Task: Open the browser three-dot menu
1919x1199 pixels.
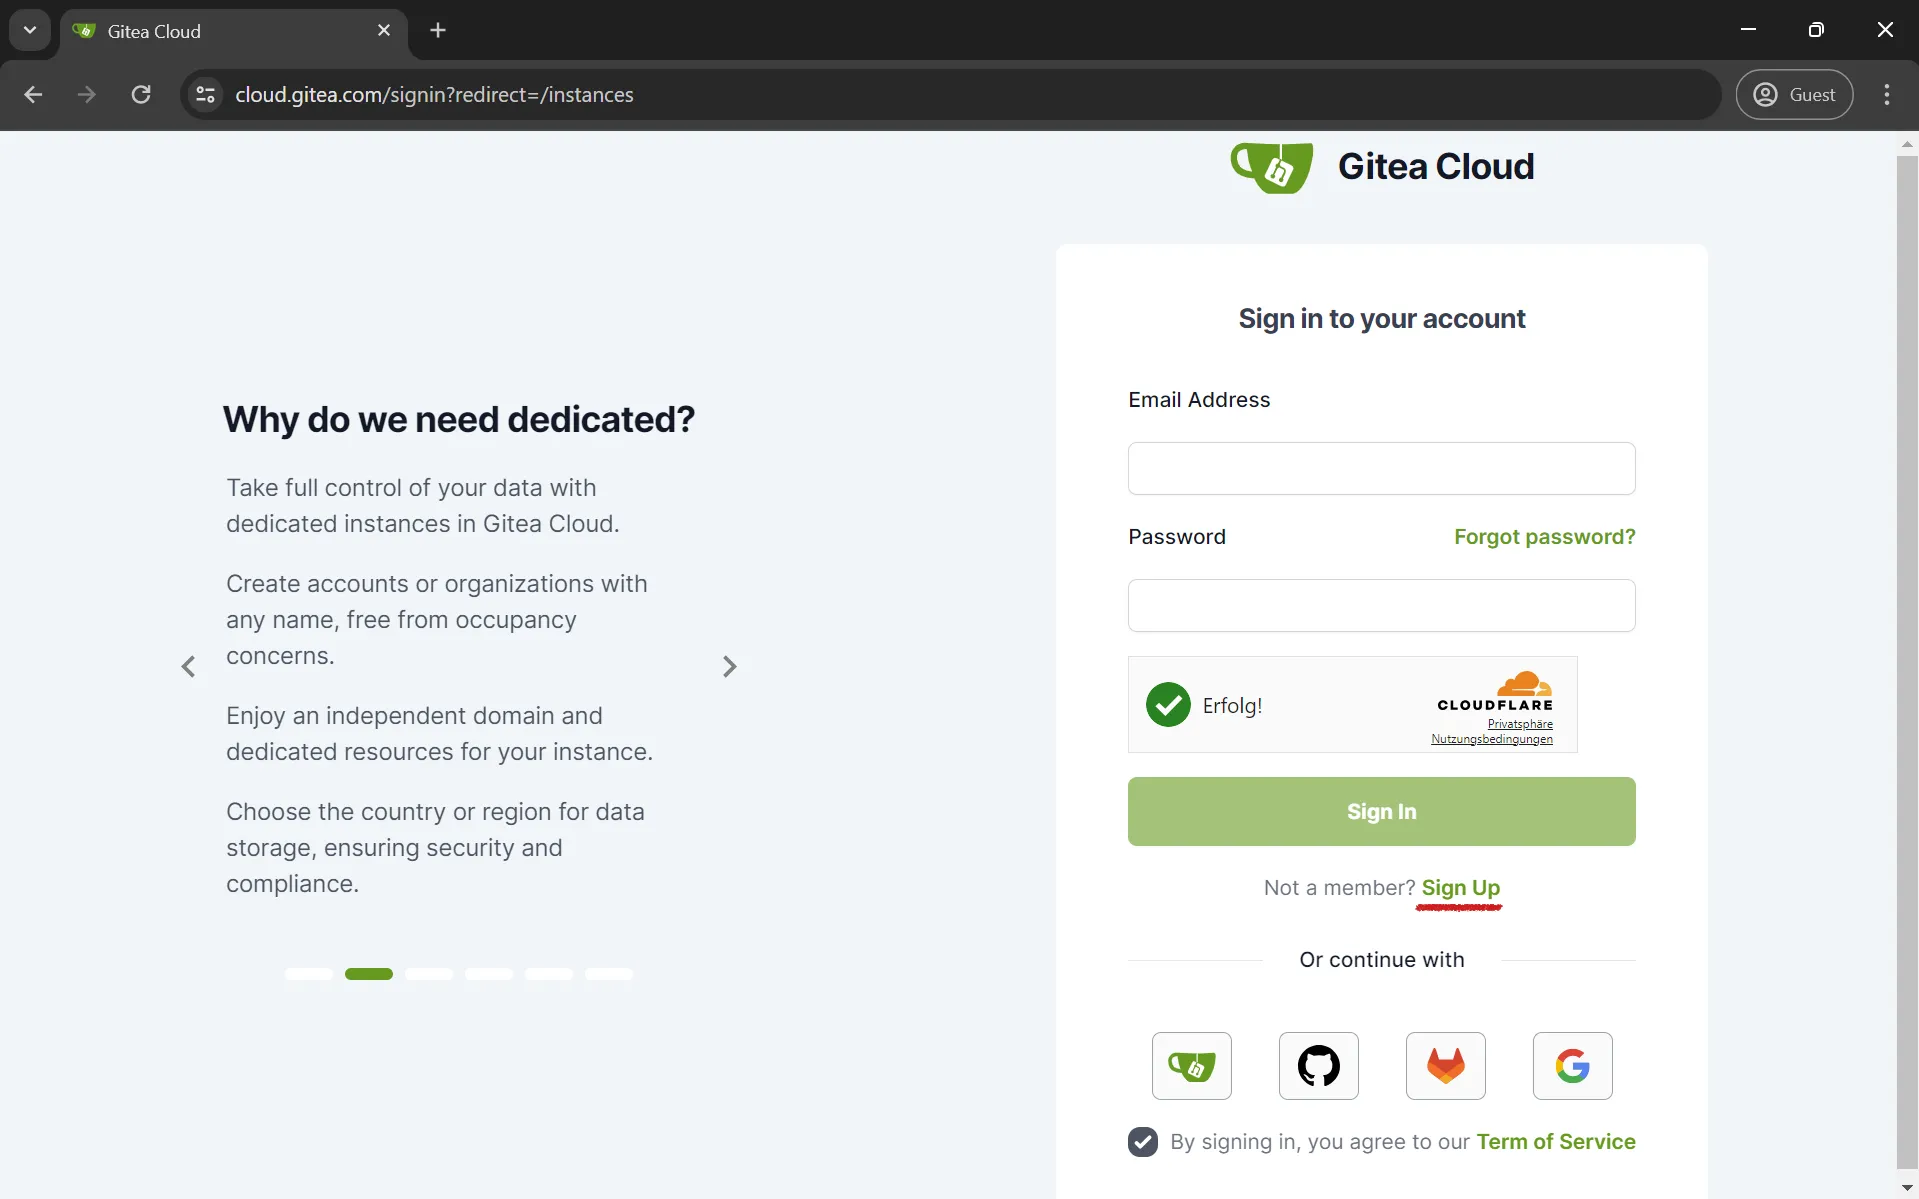Action: [x=1888, y=94]
